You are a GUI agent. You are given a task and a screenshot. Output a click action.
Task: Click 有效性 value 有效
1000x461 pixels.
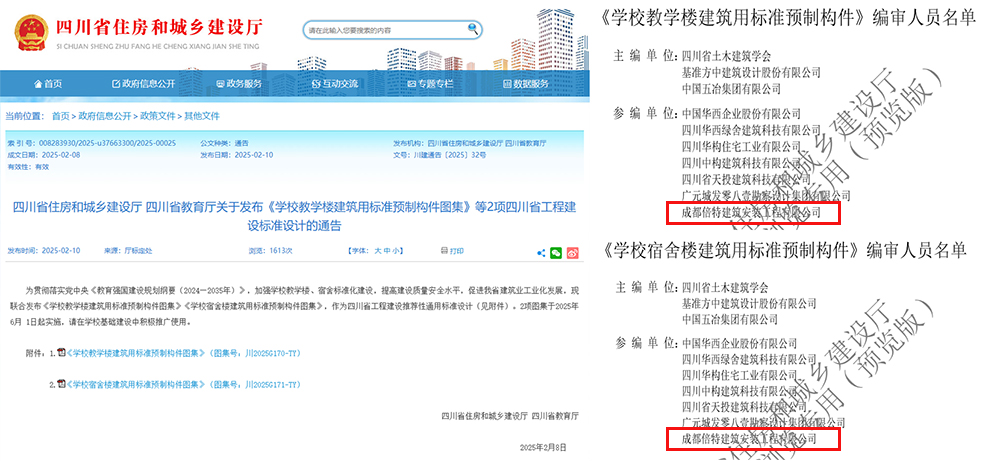pos(42,166)
